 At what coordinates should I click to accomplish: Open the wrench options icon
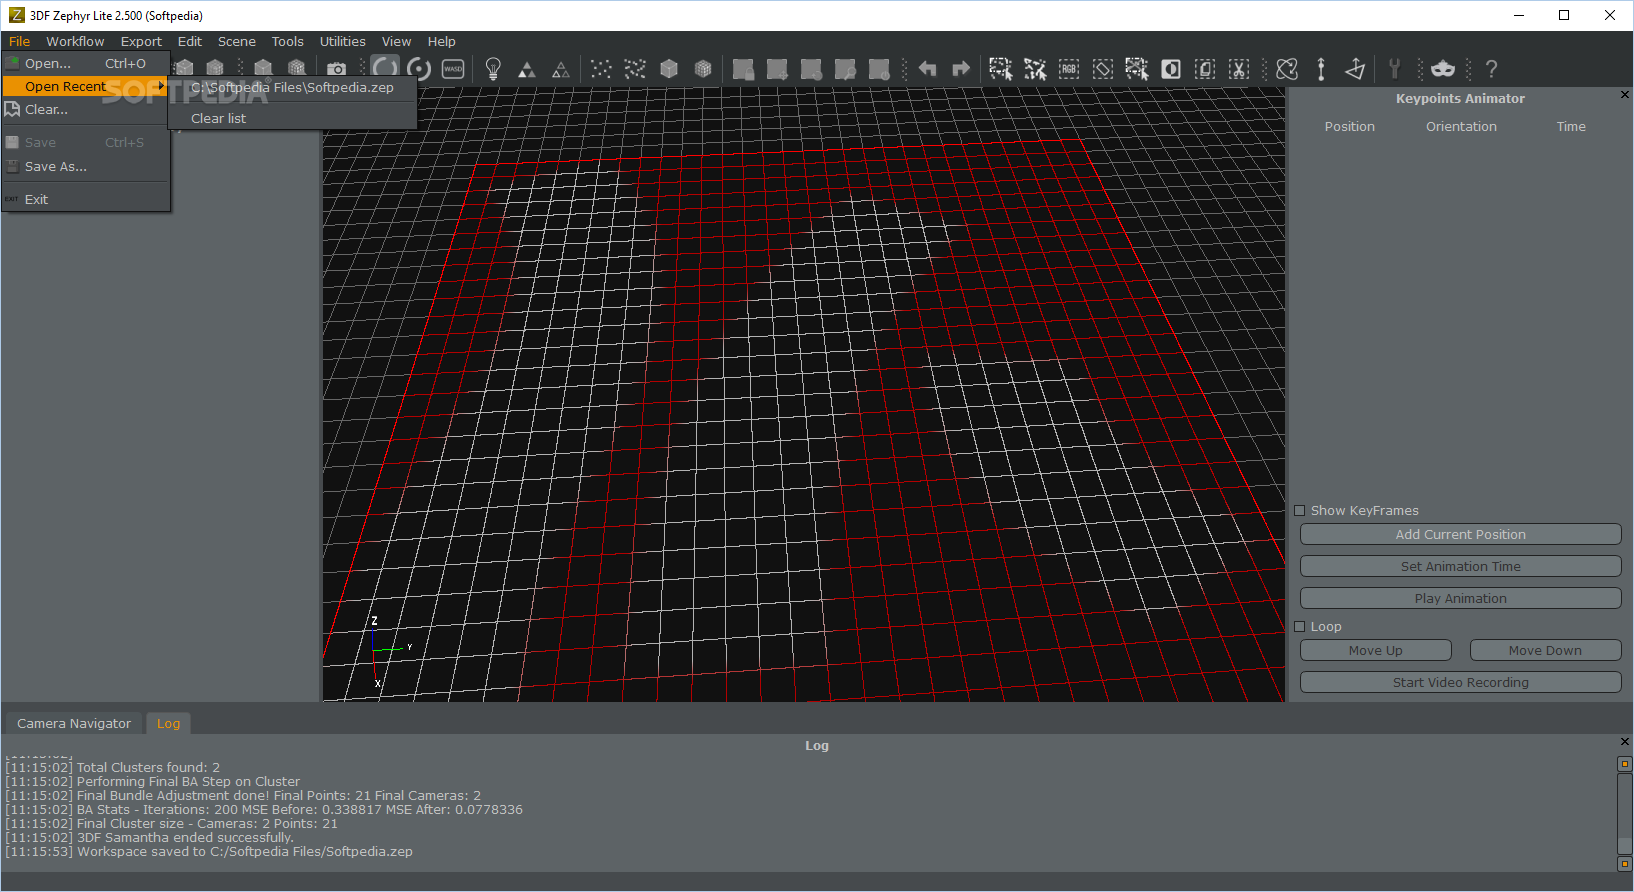pos(1395,69)
